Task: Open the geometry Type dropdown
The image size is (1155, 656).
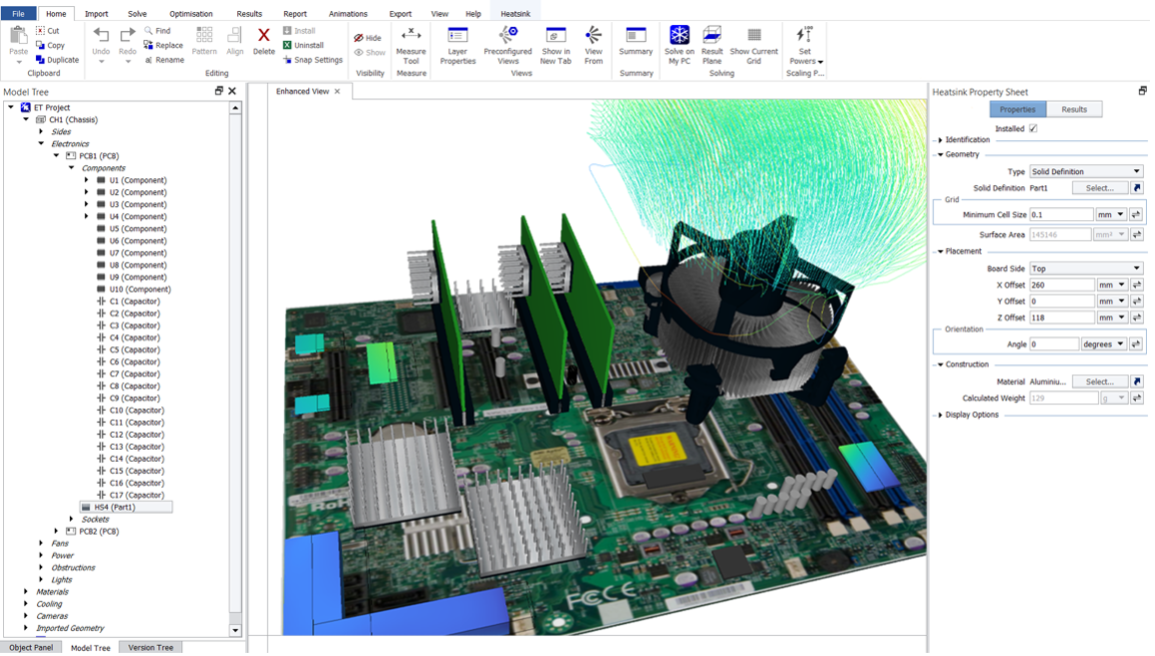Action: coord(1086,172)
